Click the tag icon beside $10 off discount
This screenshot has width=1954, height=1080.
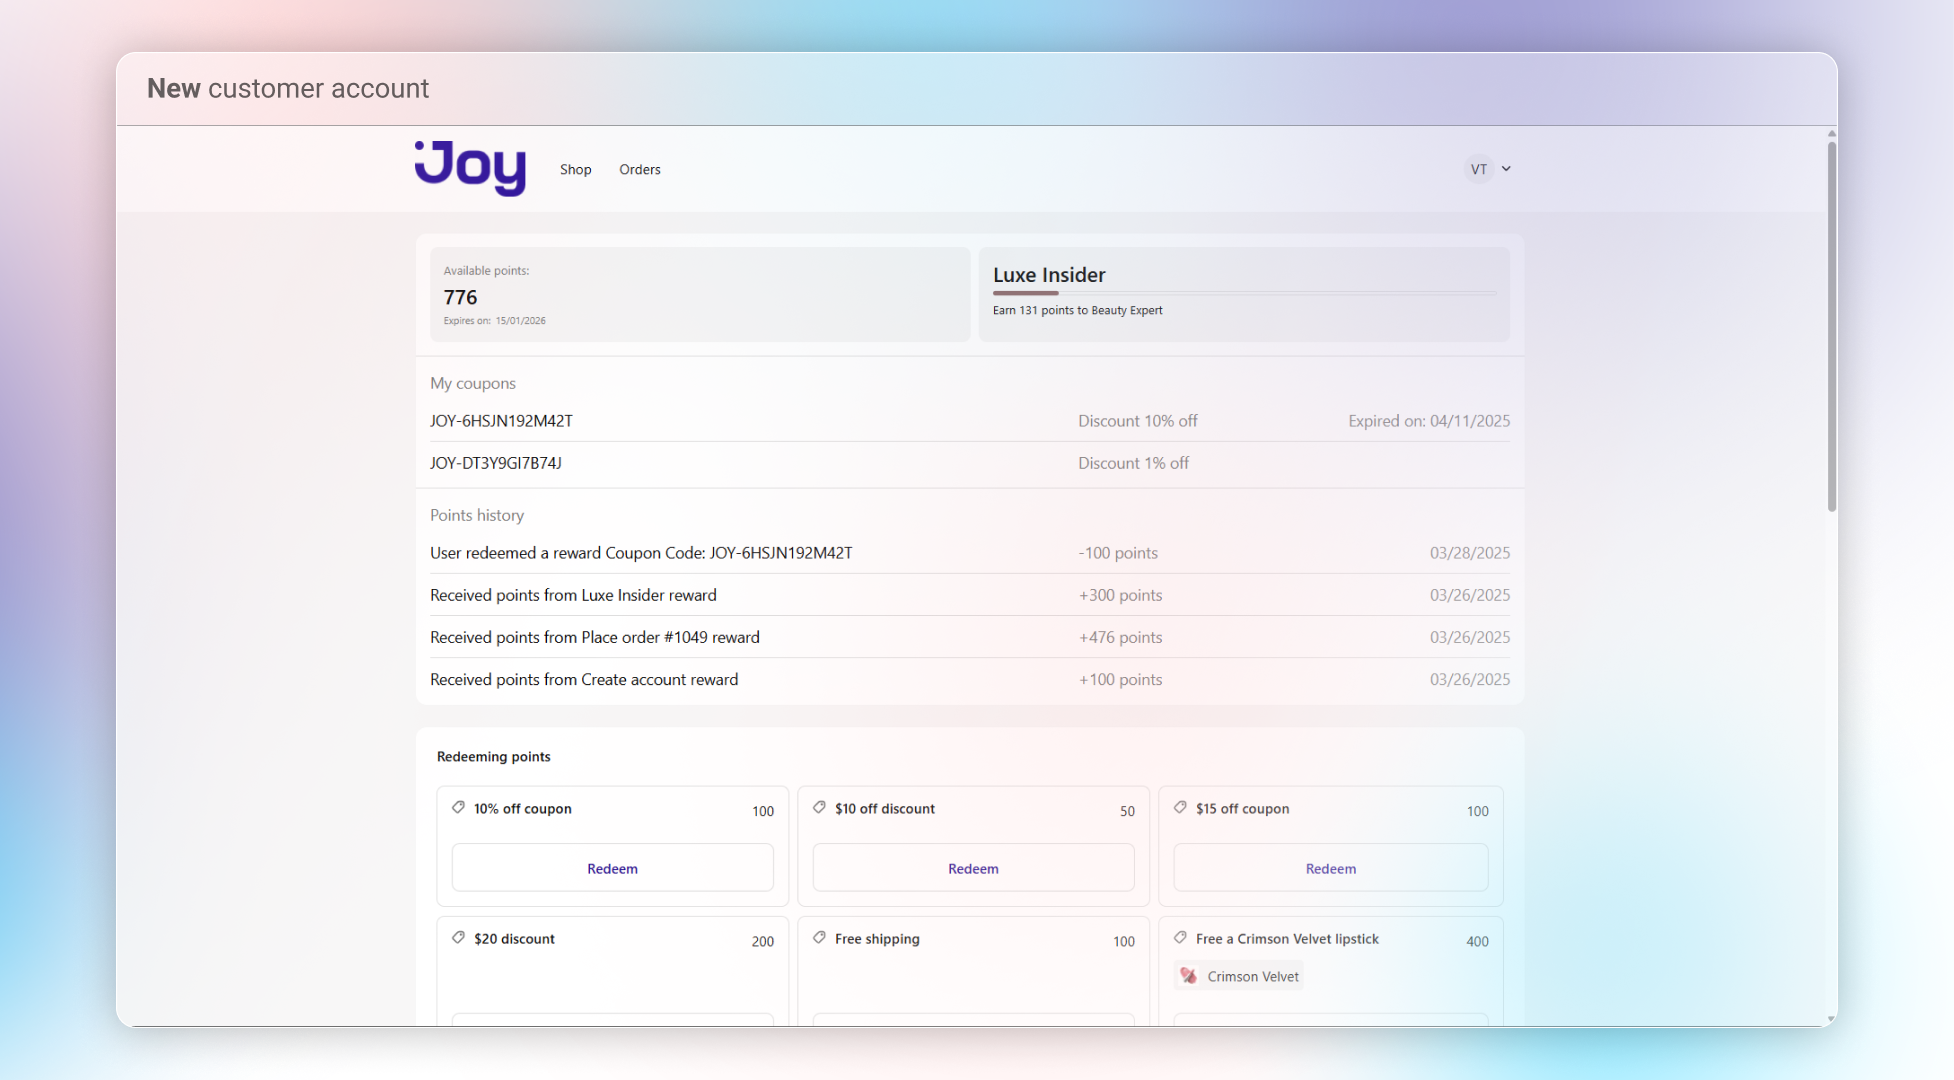[x=819, y=808]
